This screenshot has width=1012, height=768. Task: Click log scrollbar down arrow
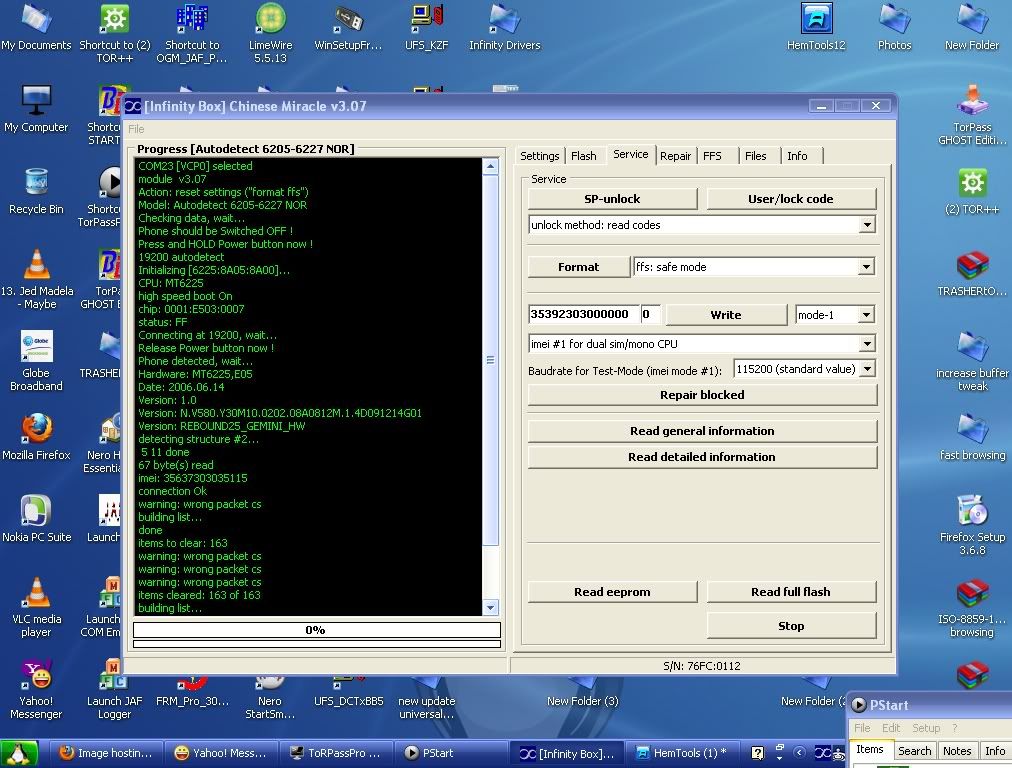coord(491,607)
